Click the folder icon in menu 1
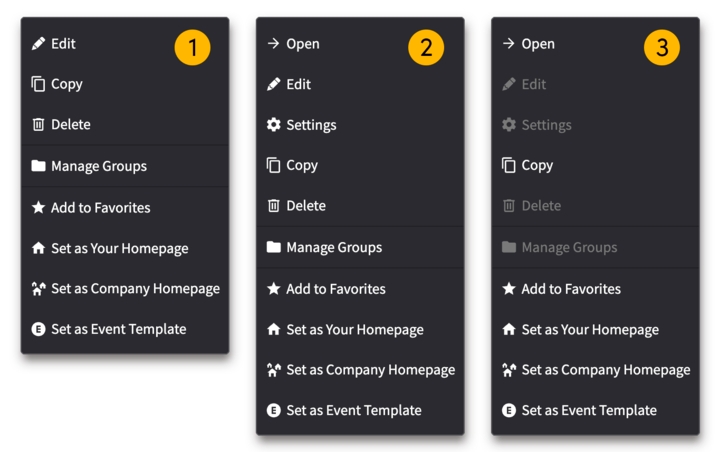 click(39, 166)
